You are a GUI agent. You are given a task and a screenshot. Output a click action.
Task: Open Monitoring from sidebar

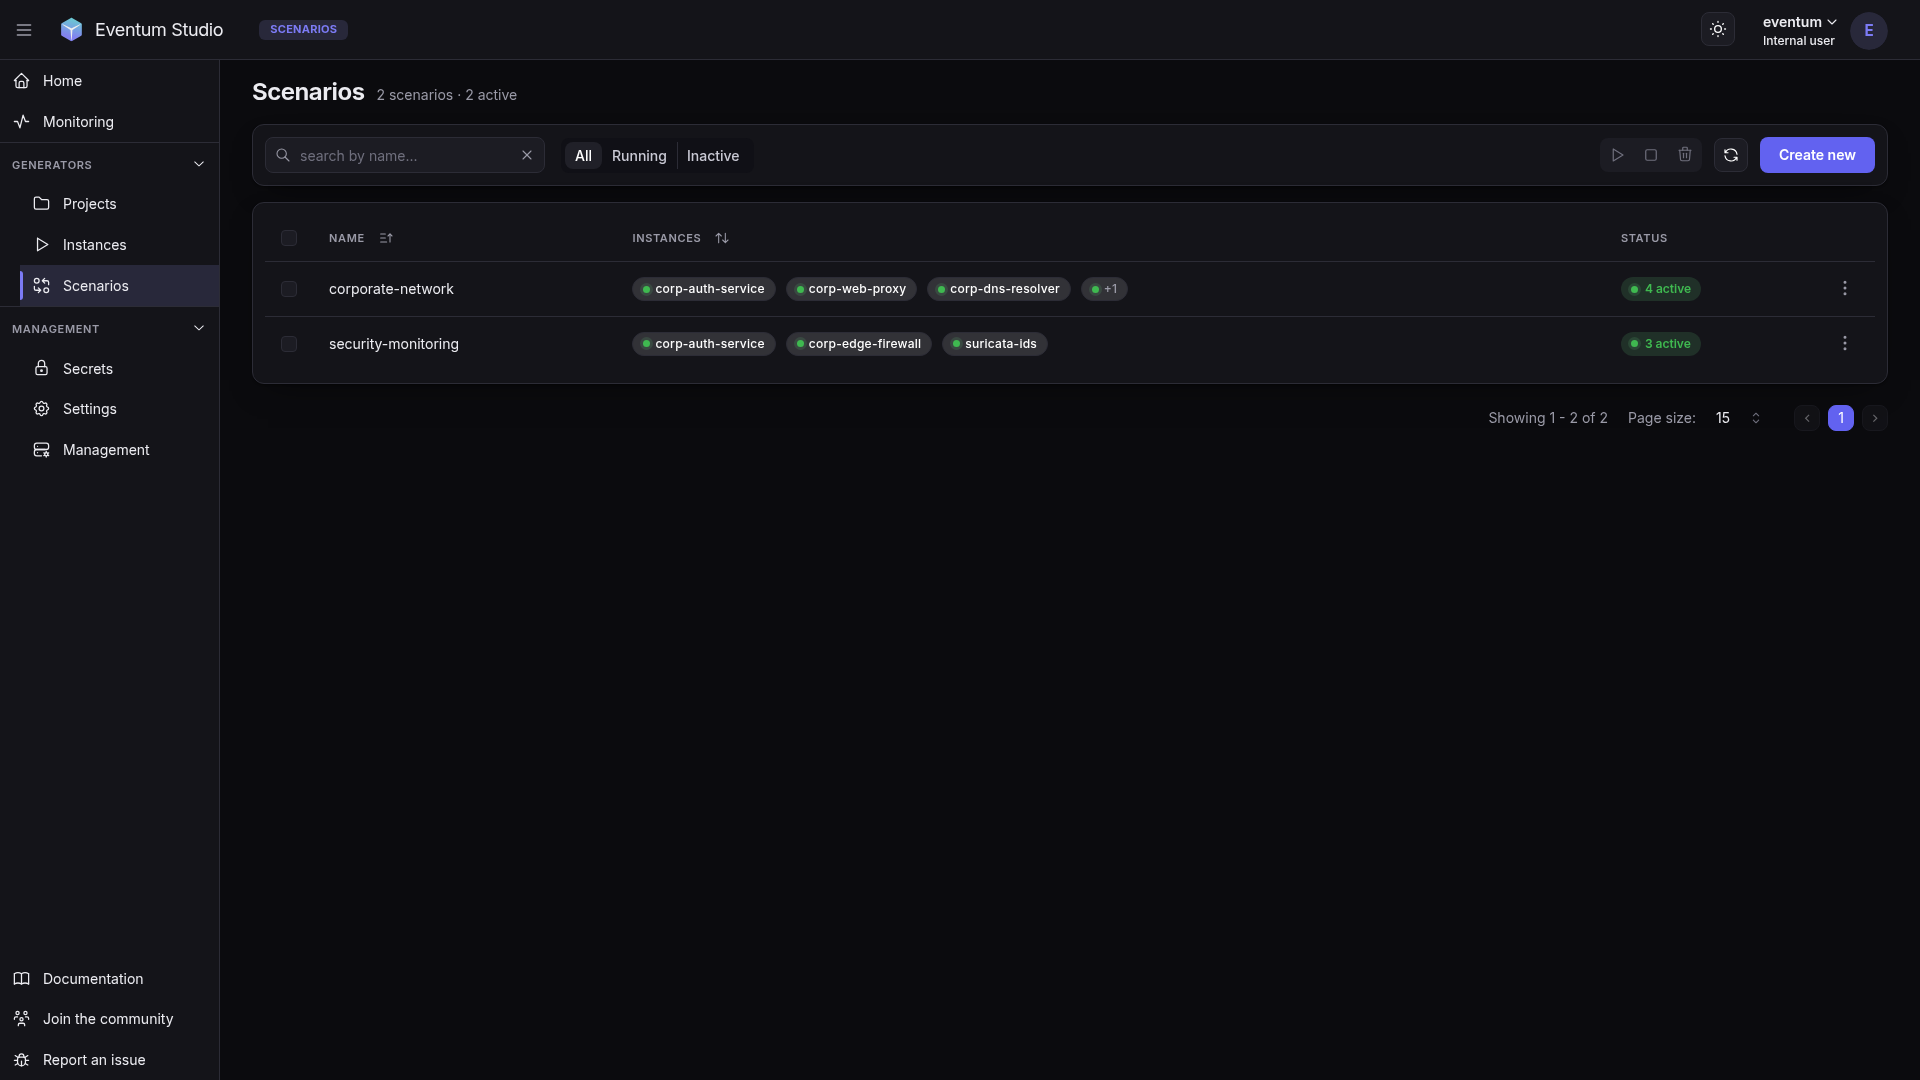(x=109, y=122)
